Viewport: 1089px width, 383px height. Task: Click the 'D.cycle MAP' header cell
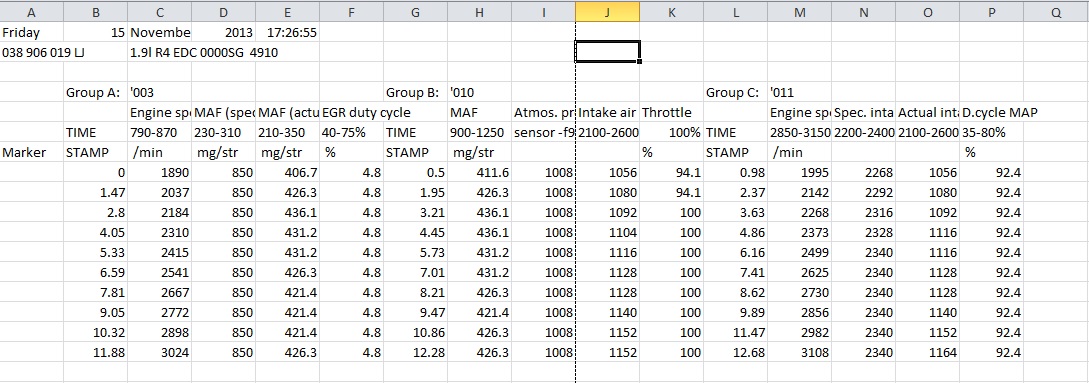[x=991, y=113]
